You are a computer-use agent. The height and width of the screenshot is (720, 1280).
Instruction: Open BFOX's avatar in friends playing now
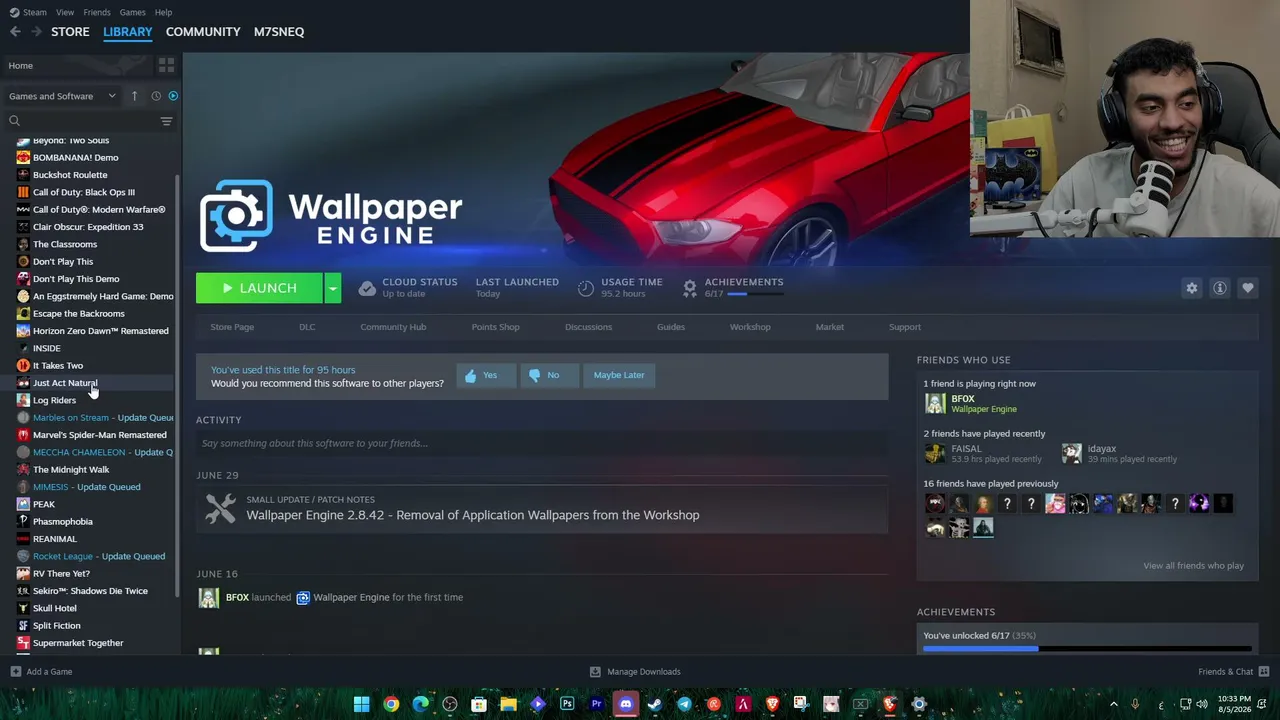coord(935,403)
